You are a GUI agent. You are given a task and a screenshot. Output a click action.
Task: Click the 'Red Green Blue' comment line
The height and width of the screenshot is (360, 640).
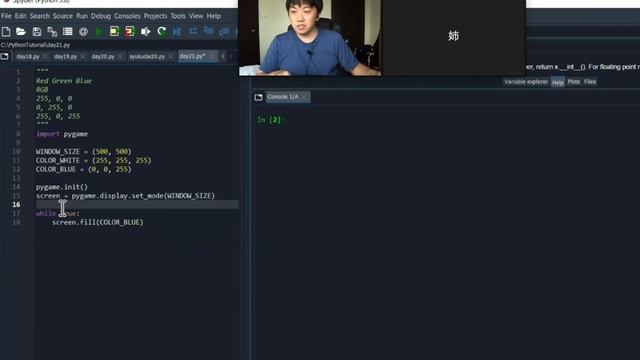coord(64,81)
